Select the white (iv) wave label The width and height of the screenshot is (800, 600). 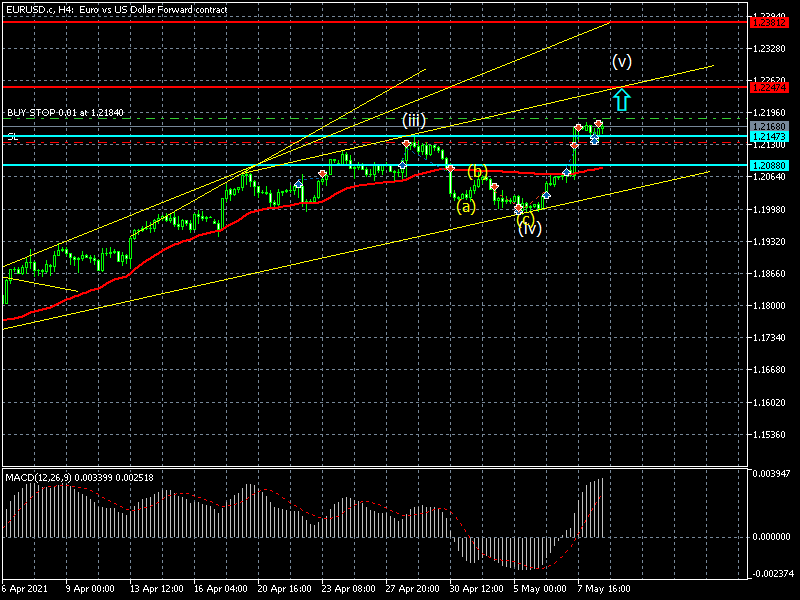pos(530,228)
